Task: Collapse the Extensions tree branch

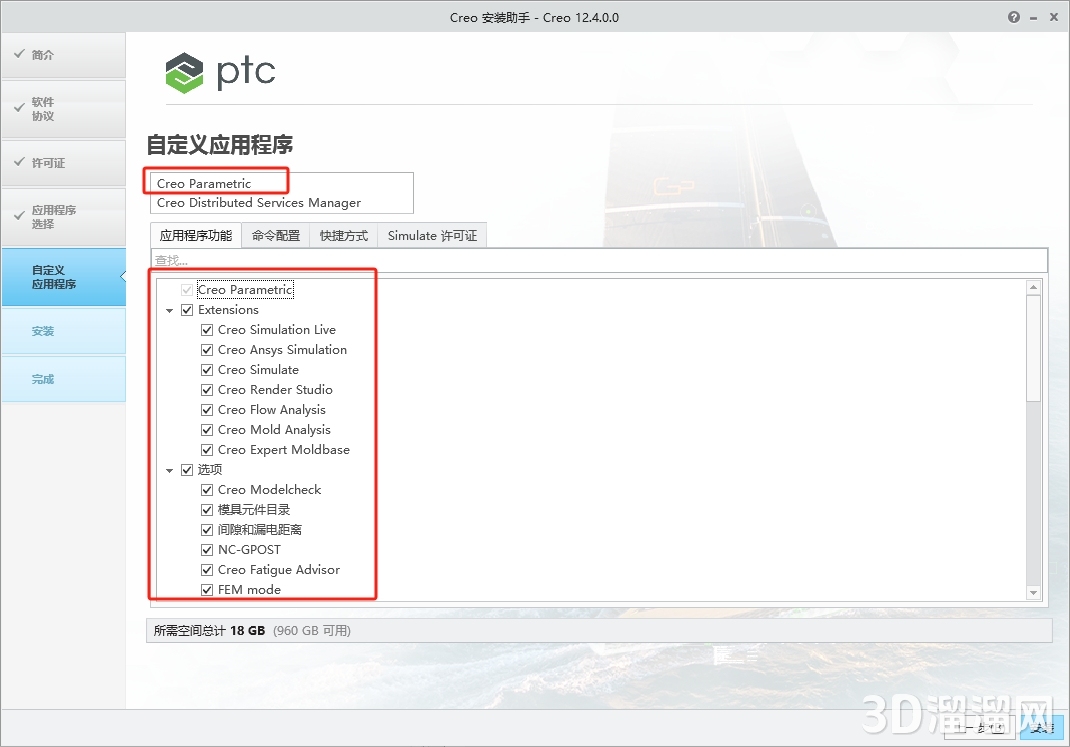Action: click(169, 309)
